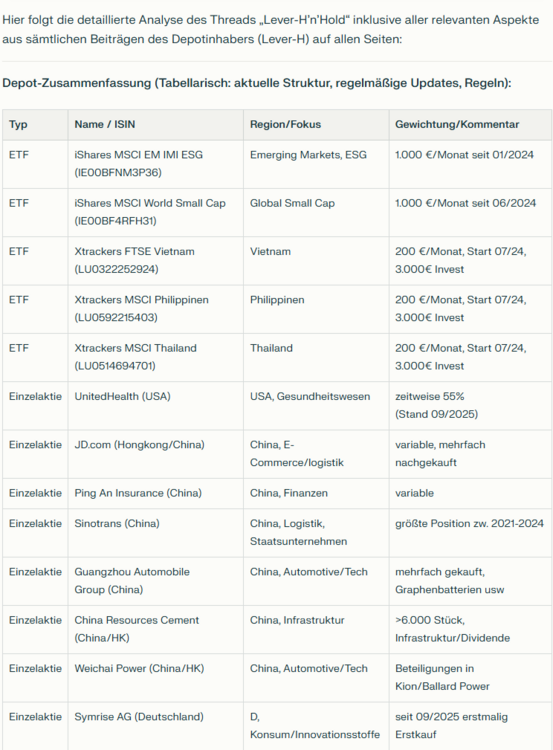Select the Xtrackers MSCI Thailand cell
The image size is (553, 750).
155,357
